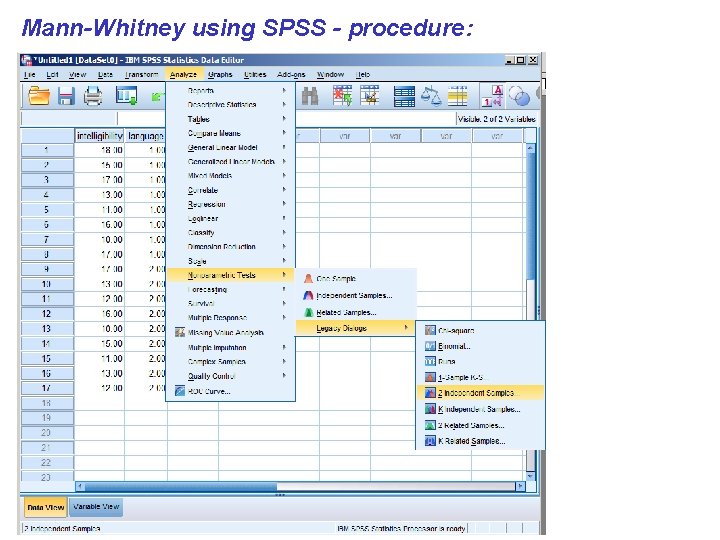Image resolution: width=720 pixels, height=540 pixels.
Task: Click the intelligibility value 16.00 in row 12
Action: (100, 314)
